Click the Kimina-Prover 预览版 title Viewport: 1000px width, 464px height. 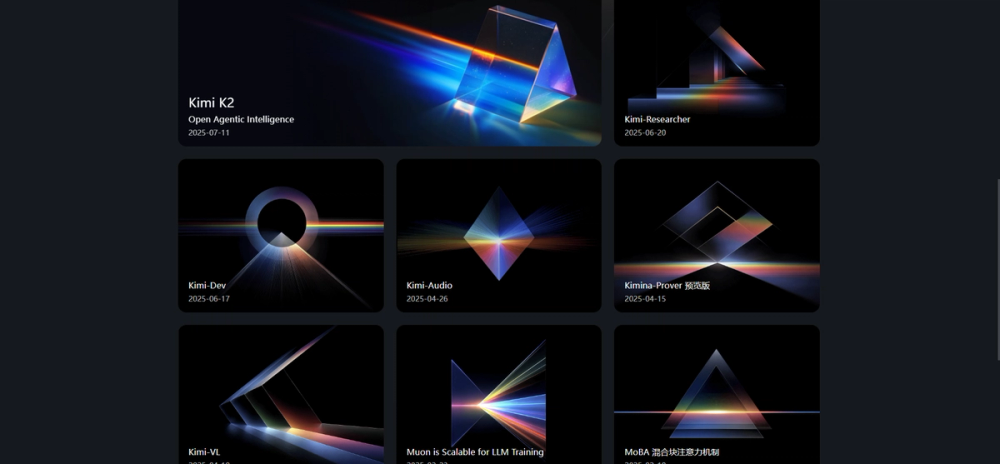[x=667, y=286]
